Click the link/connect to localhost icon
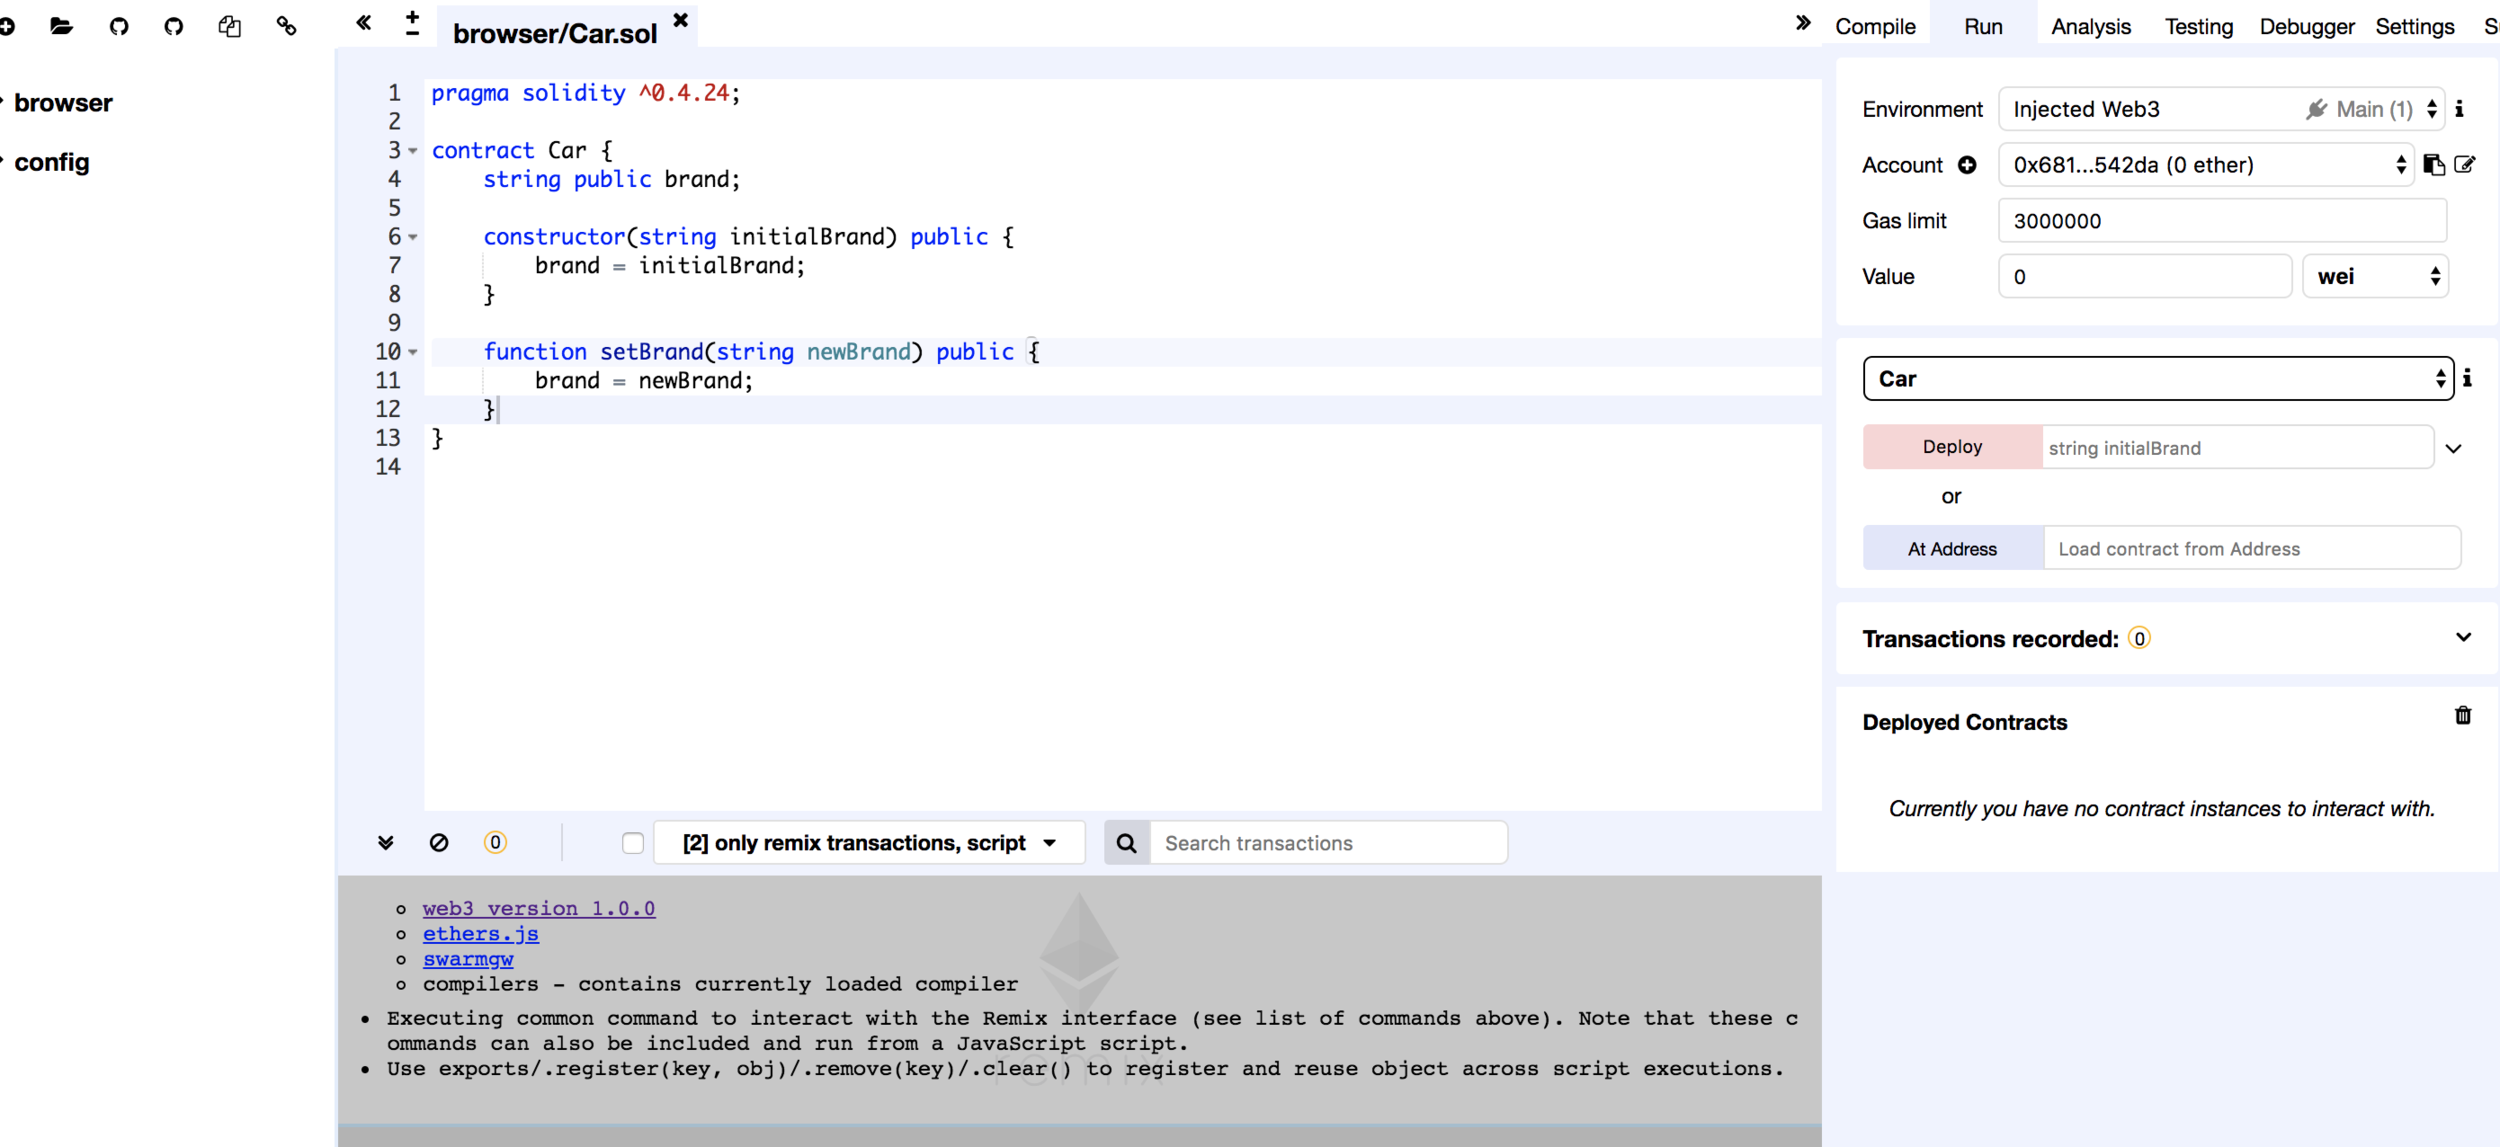The width and height of the screenshot is (2500, 1147). point(286,26)
